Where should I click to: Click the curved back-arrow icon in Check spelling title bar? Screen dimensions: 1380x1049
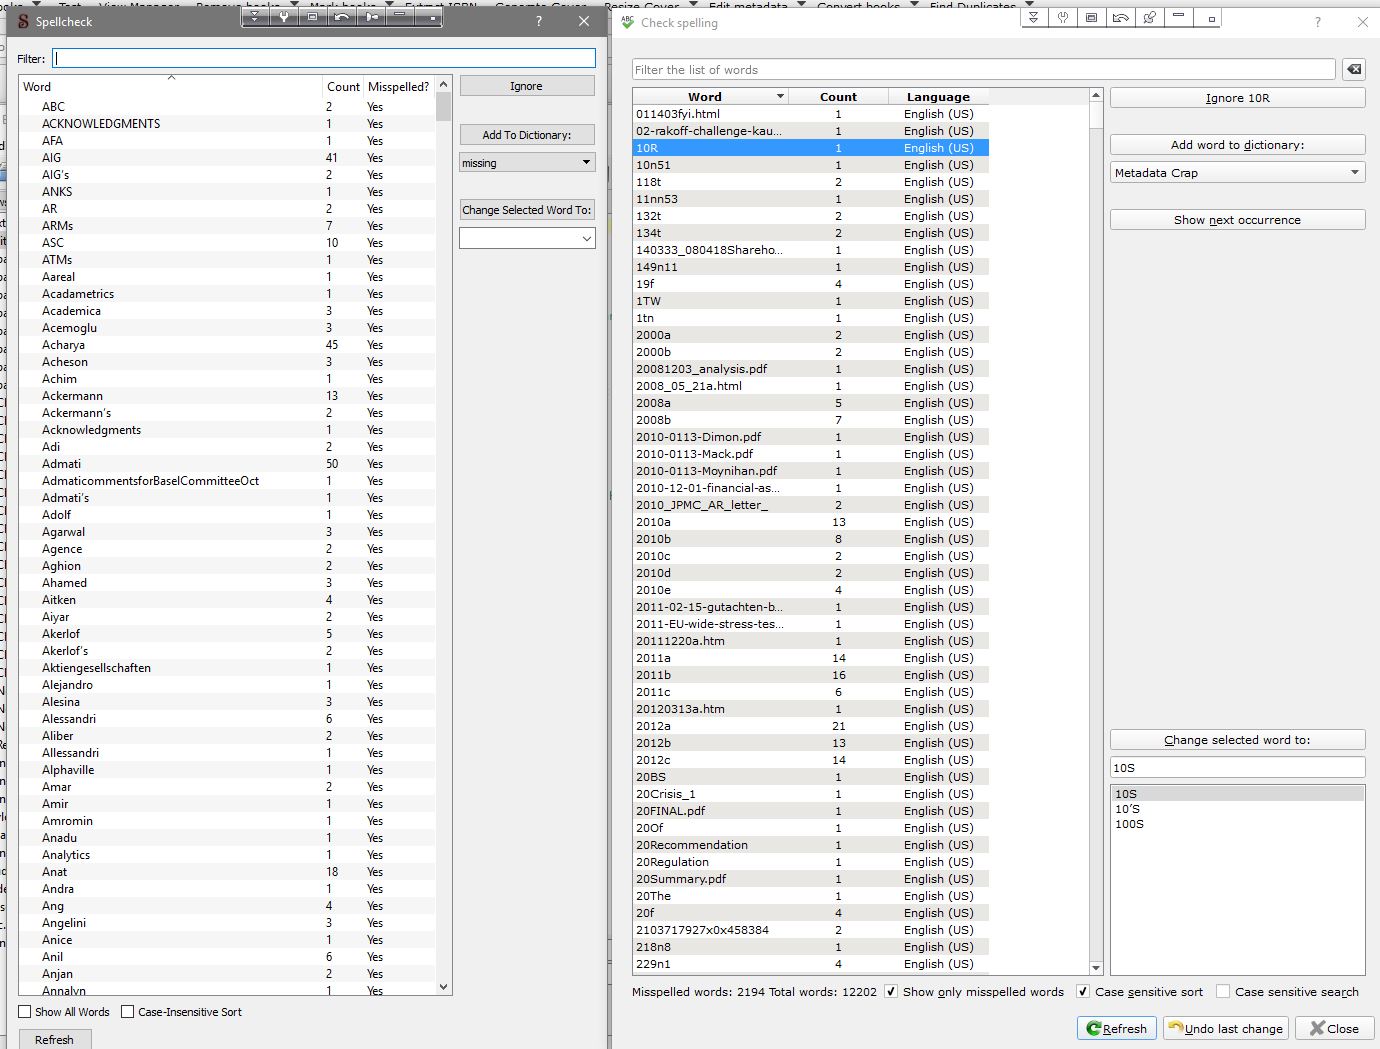pyautogui.click(x=1121, y=17)
